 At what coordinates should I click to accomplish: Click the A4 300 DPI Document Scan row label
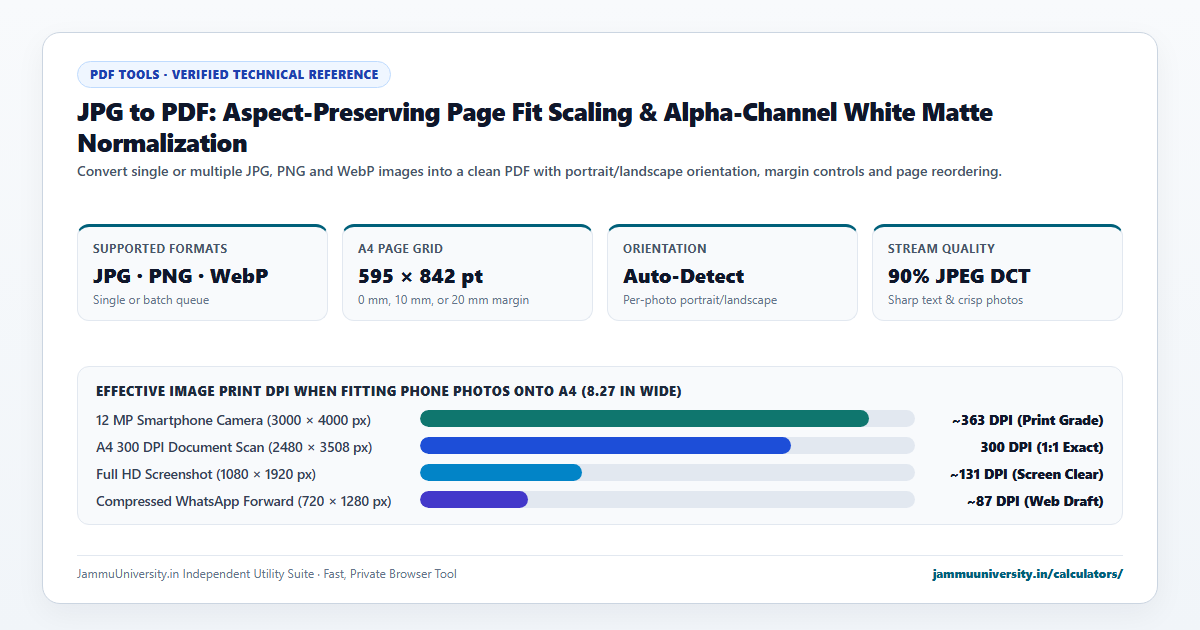click(234, 447)
